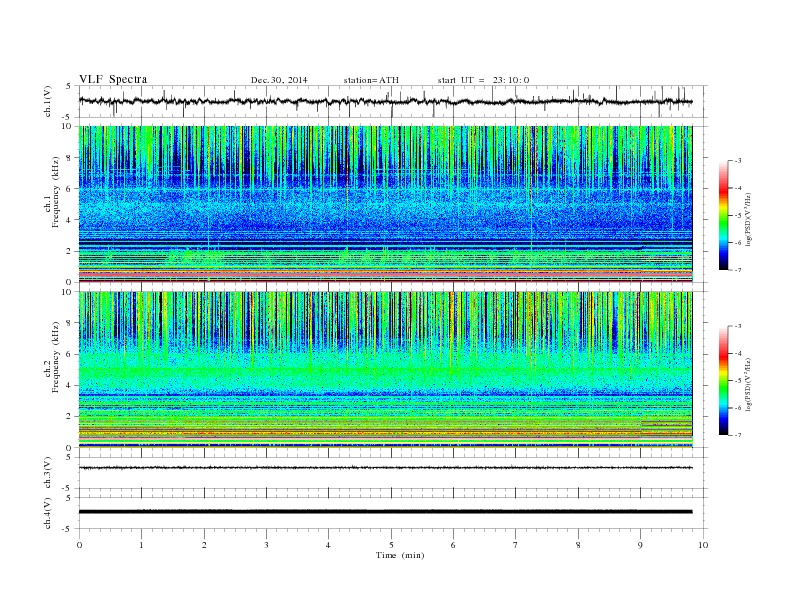This screenshot has width=792, height=612.
Task: Click the "-7" tick on ch.1 color bar
Action: pos(737,270)
